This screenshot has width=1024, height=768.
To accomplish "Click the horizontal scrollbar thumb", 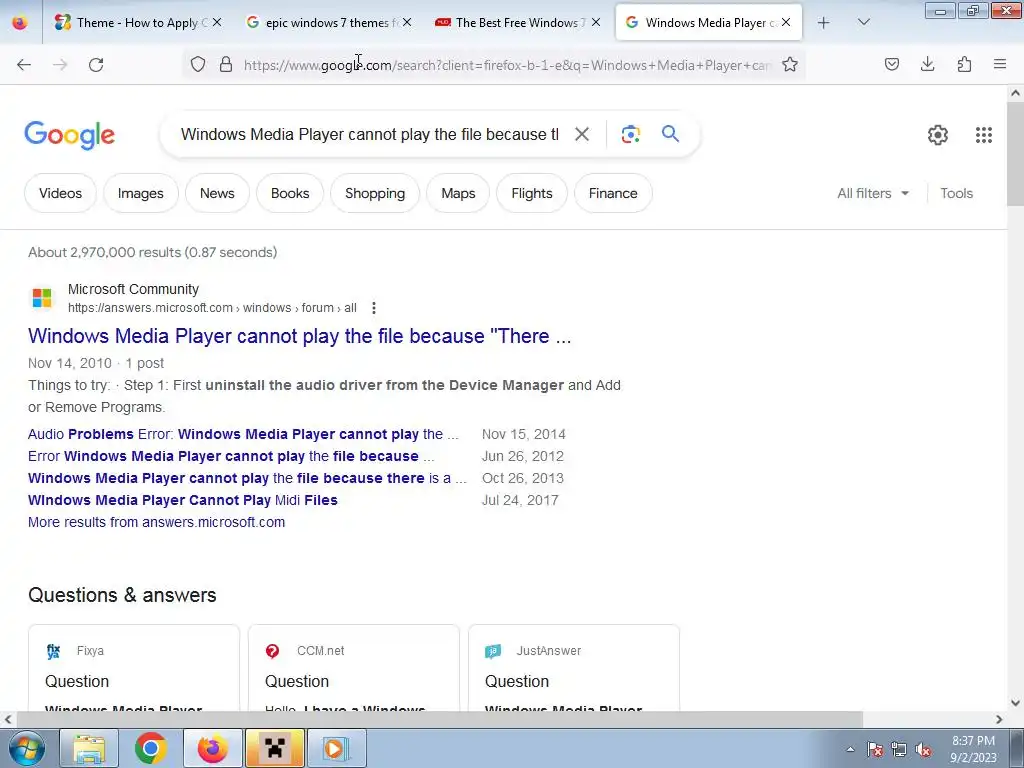I will [x=439, y=719].
